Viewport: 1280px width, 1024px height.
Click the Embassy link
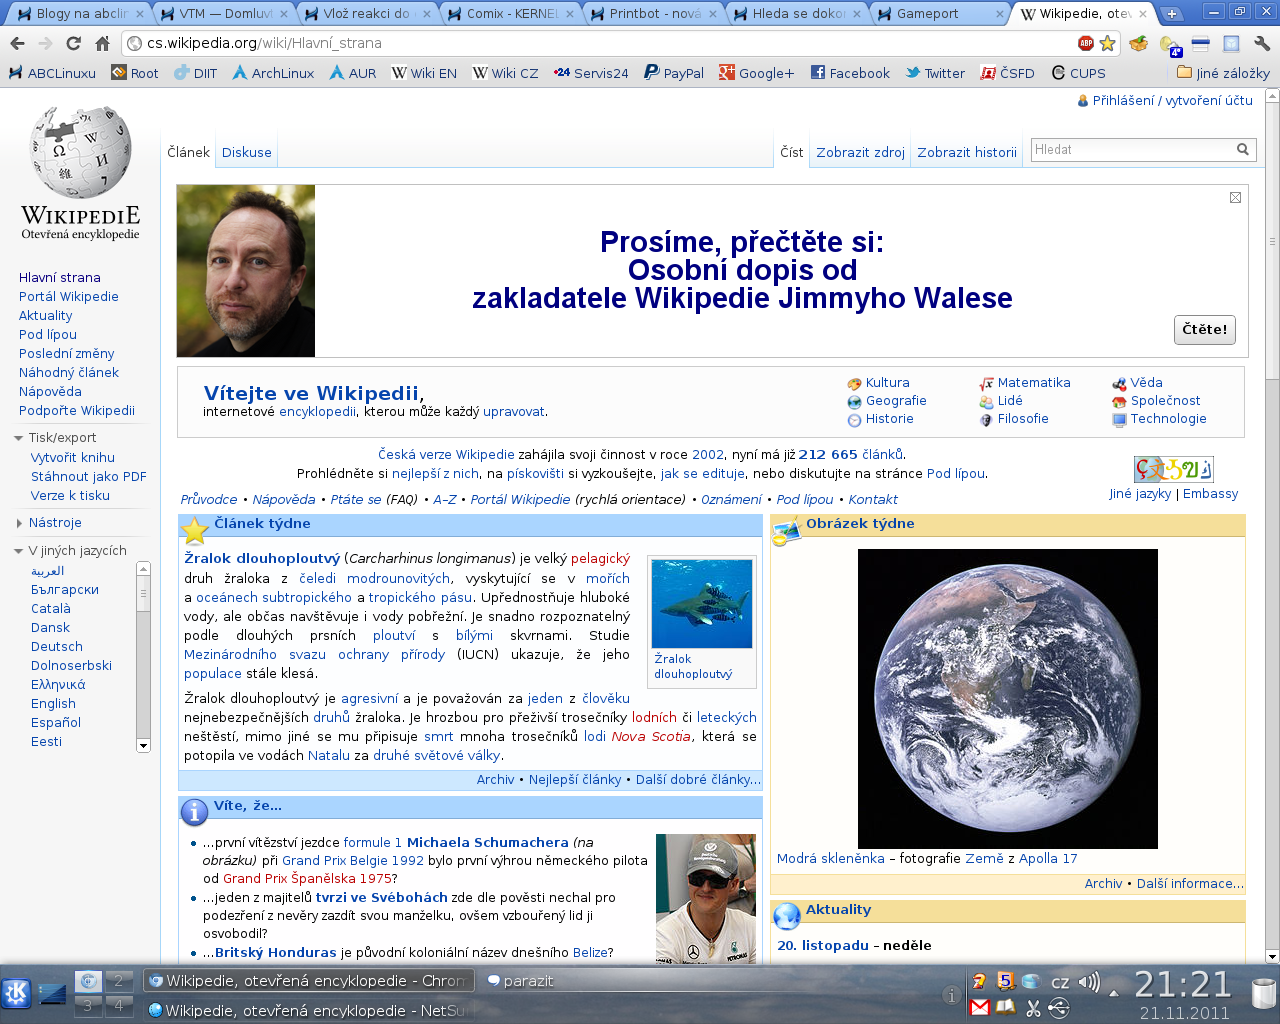(1210, 493)
